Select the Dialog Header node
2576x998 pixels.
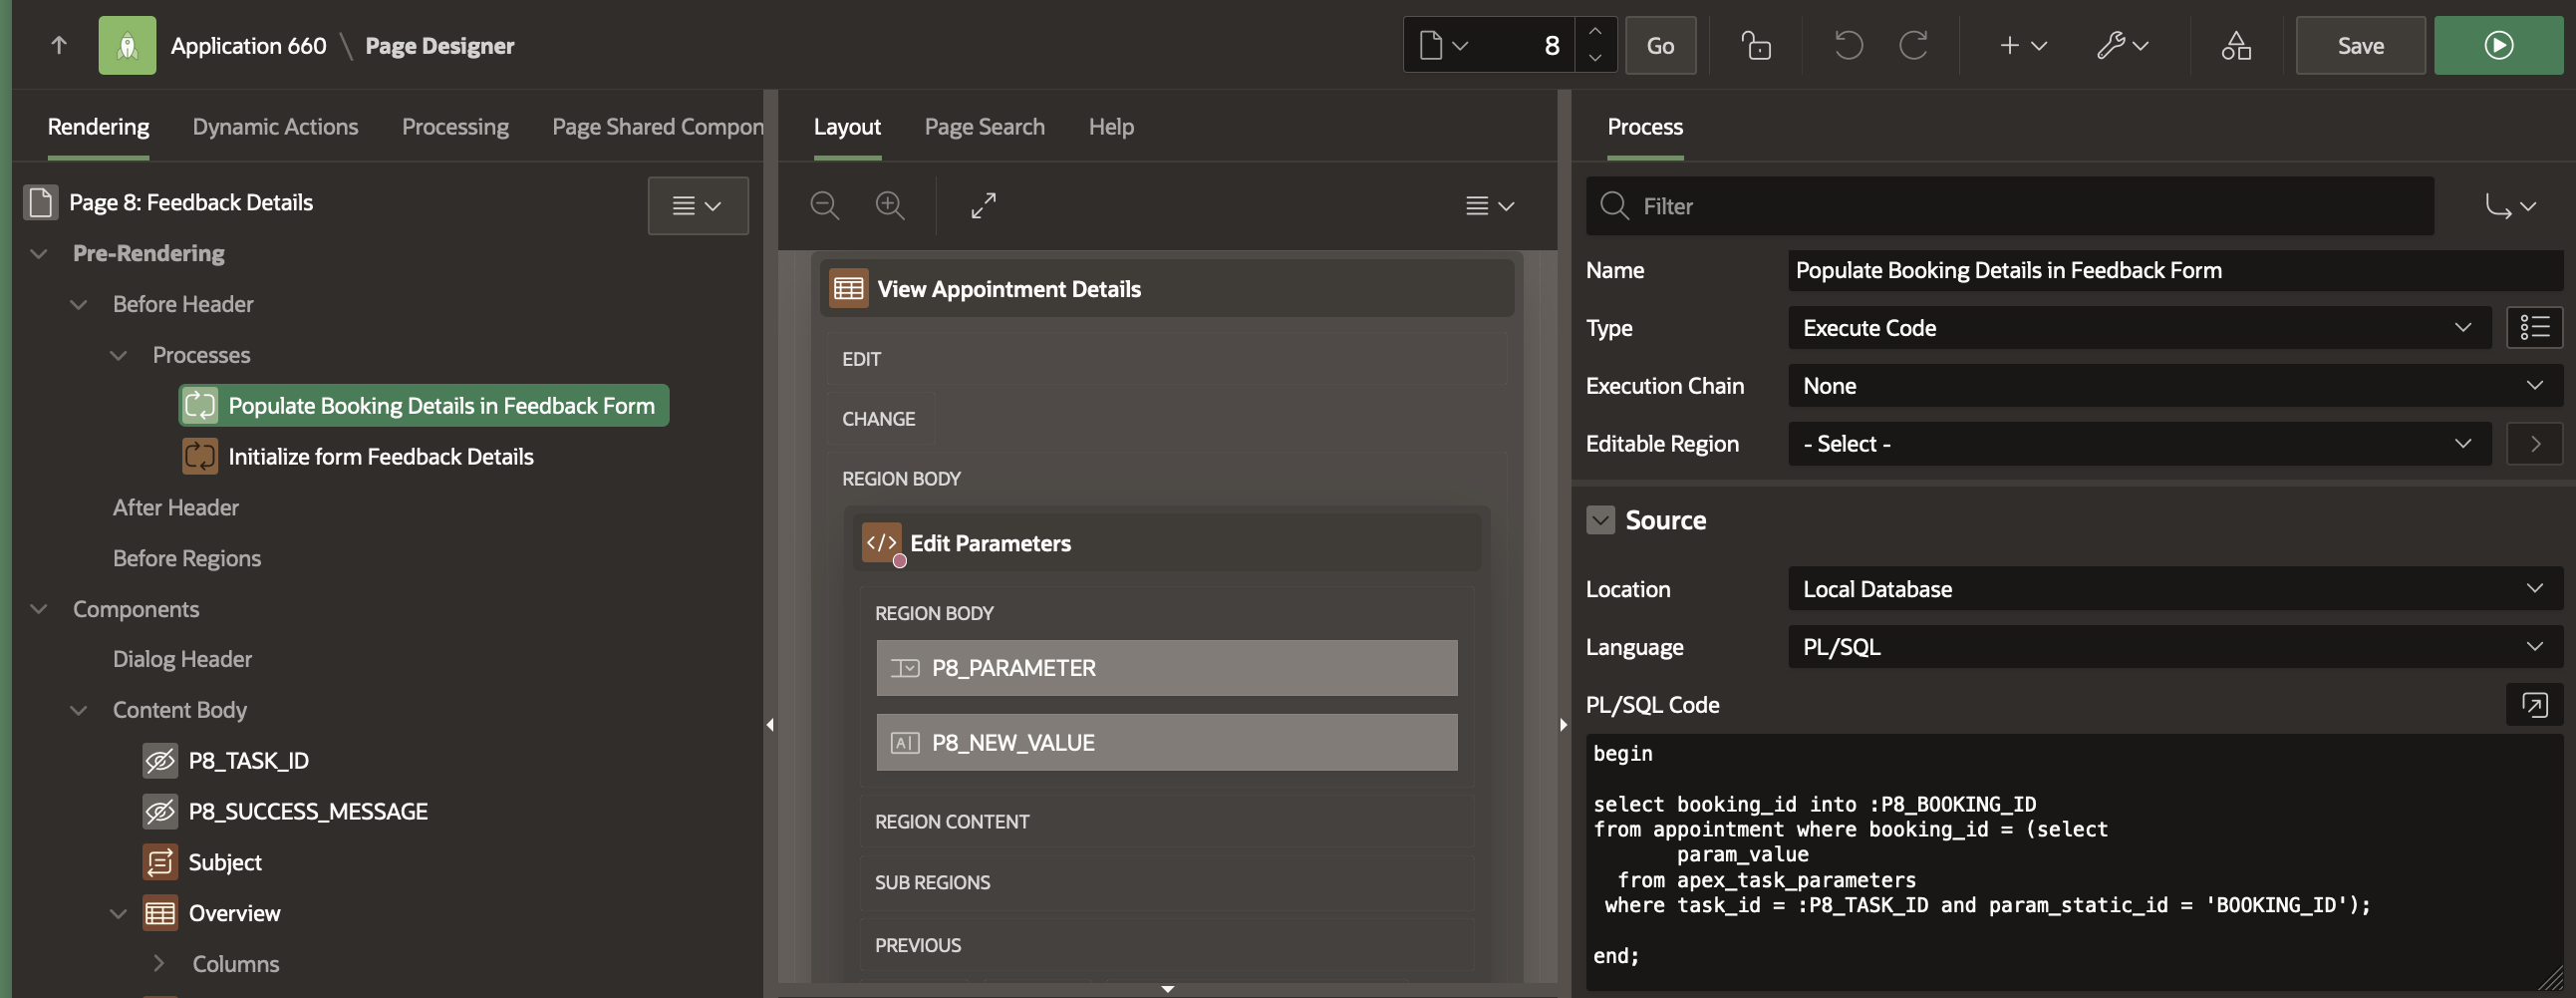tap(182, 659)
